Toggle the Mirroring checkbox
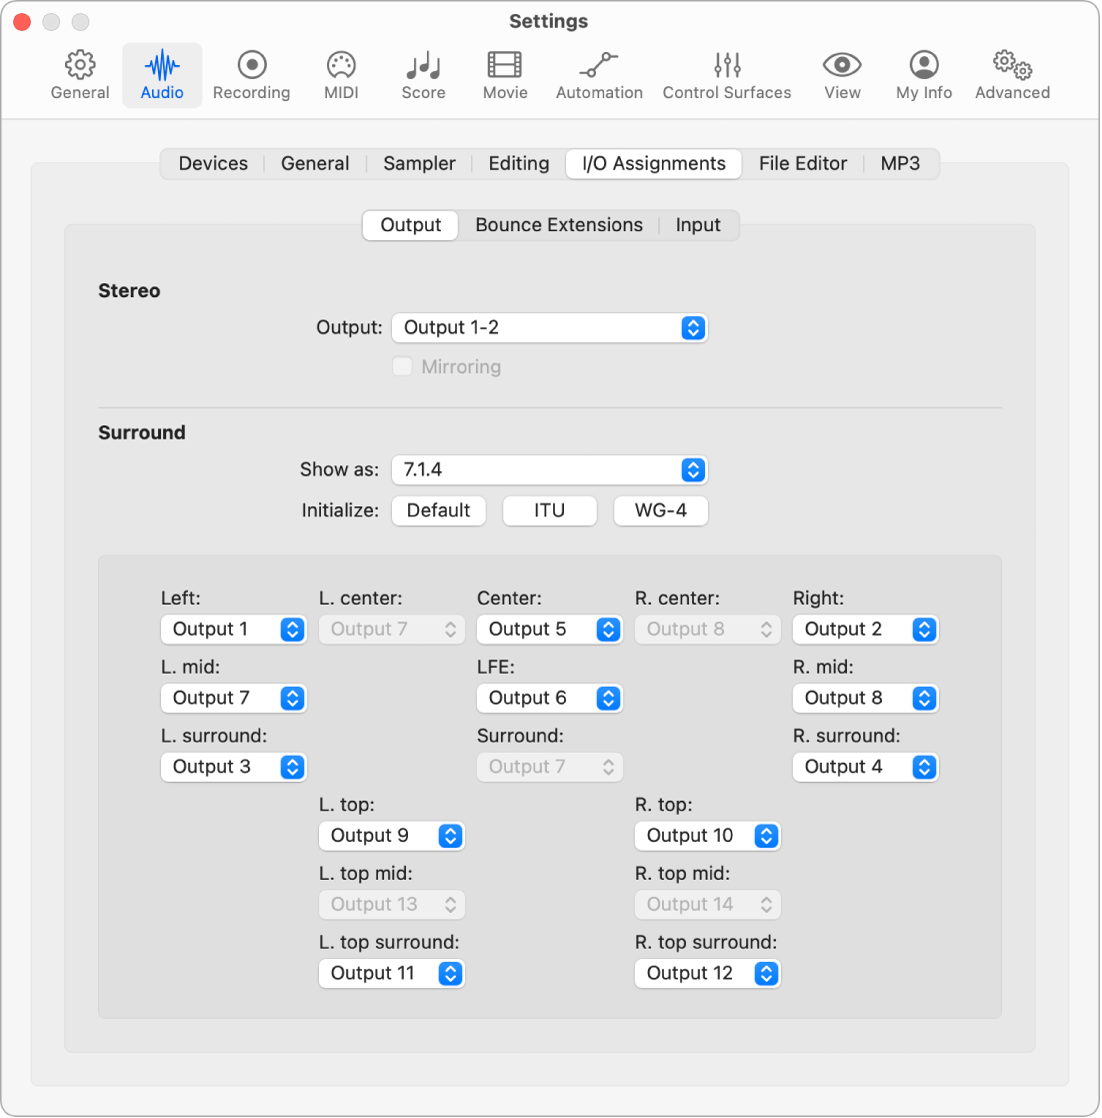The image size is (1102, 1118). click(402, 366)
